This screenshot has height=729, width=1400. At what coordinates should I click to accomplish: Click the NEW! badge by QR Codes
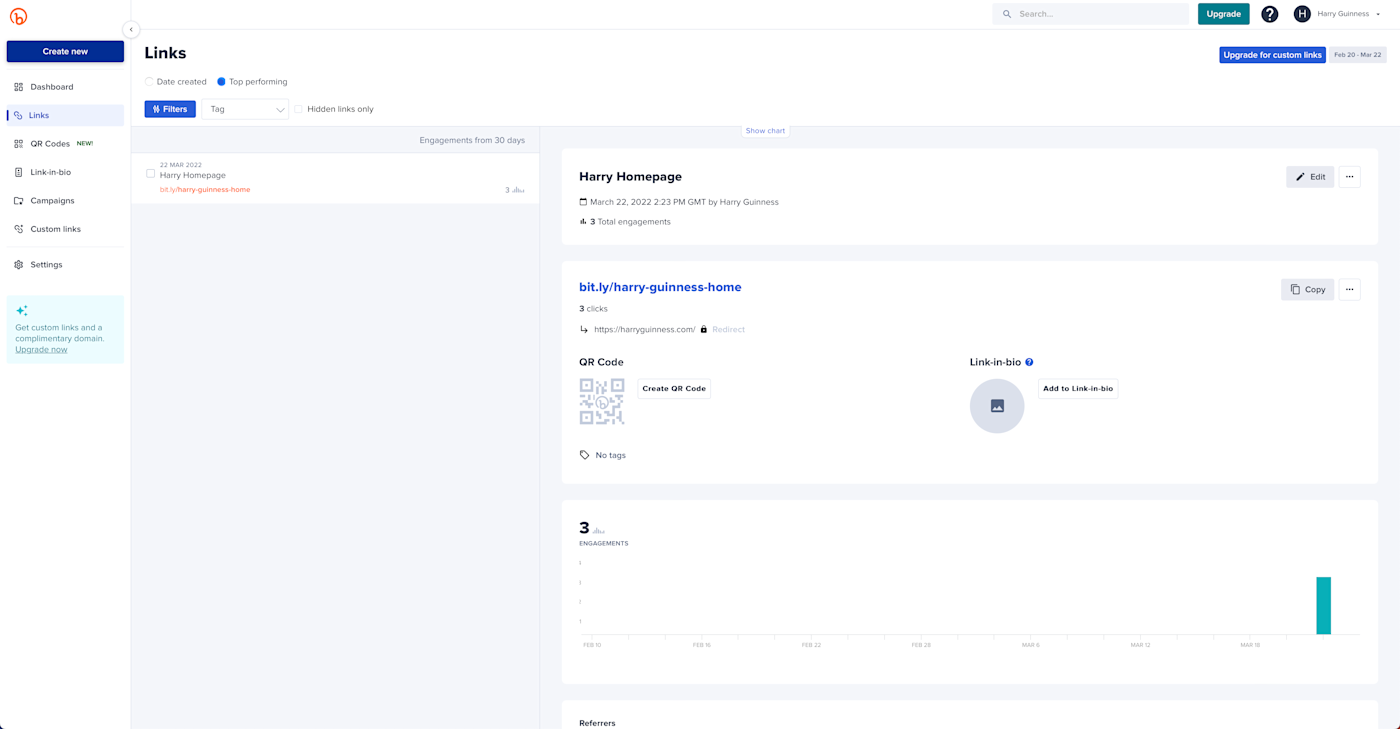[x=85, y=144]
